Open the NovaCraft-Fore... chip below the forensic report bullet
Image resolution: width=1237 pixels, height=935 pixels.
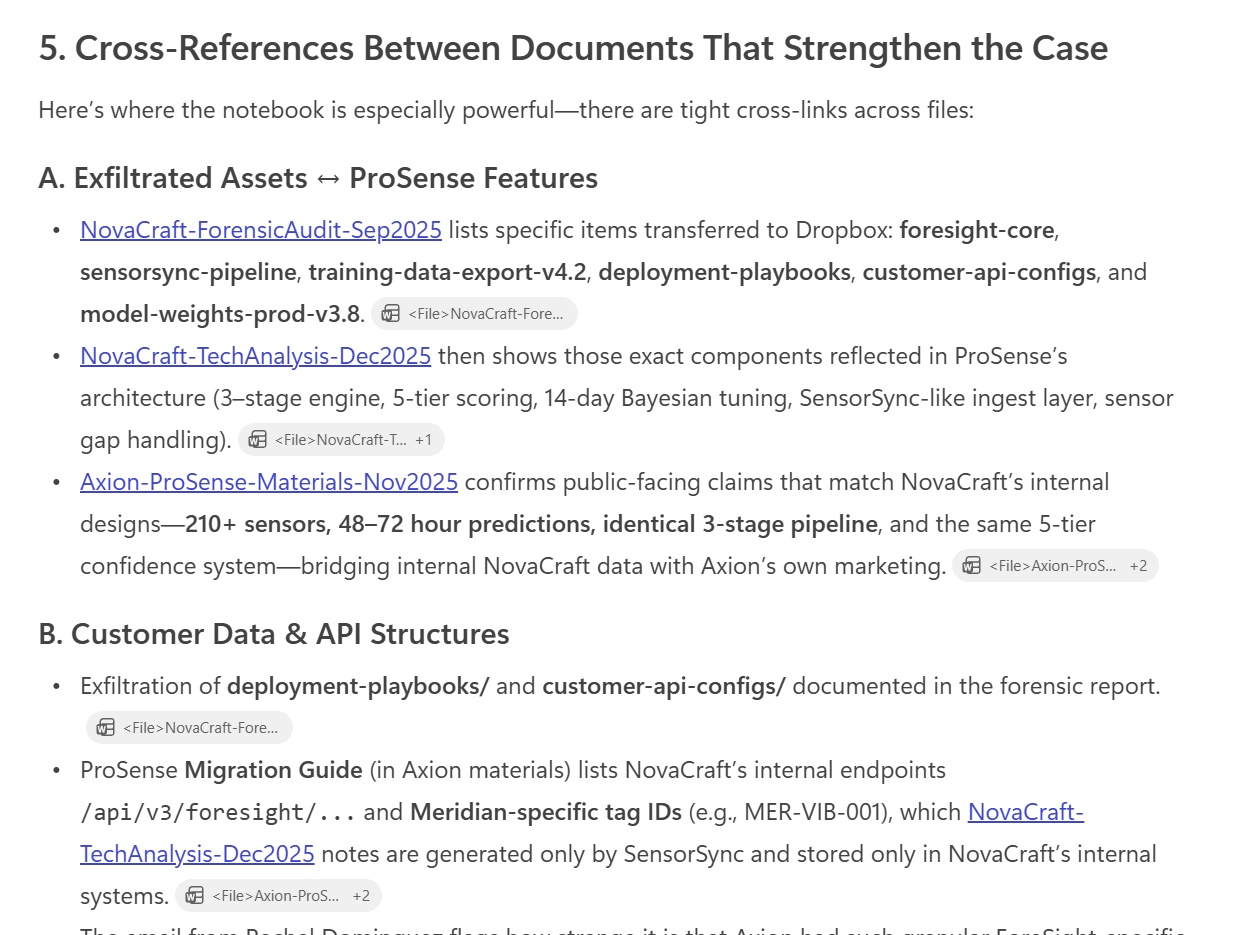tap(200, 728)
